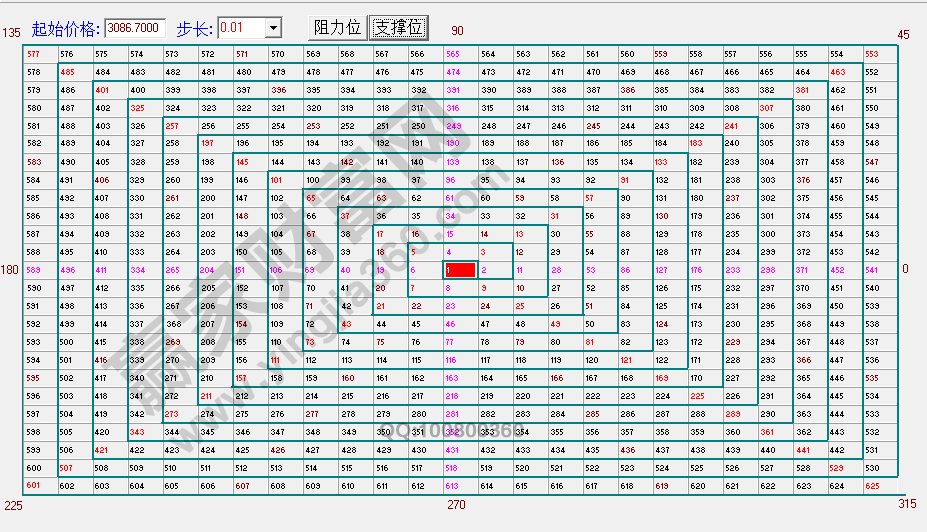This screenshot has width=927, height=532.
Task: Open the 步长 dropdown arrow
Action: pos(274,28)
